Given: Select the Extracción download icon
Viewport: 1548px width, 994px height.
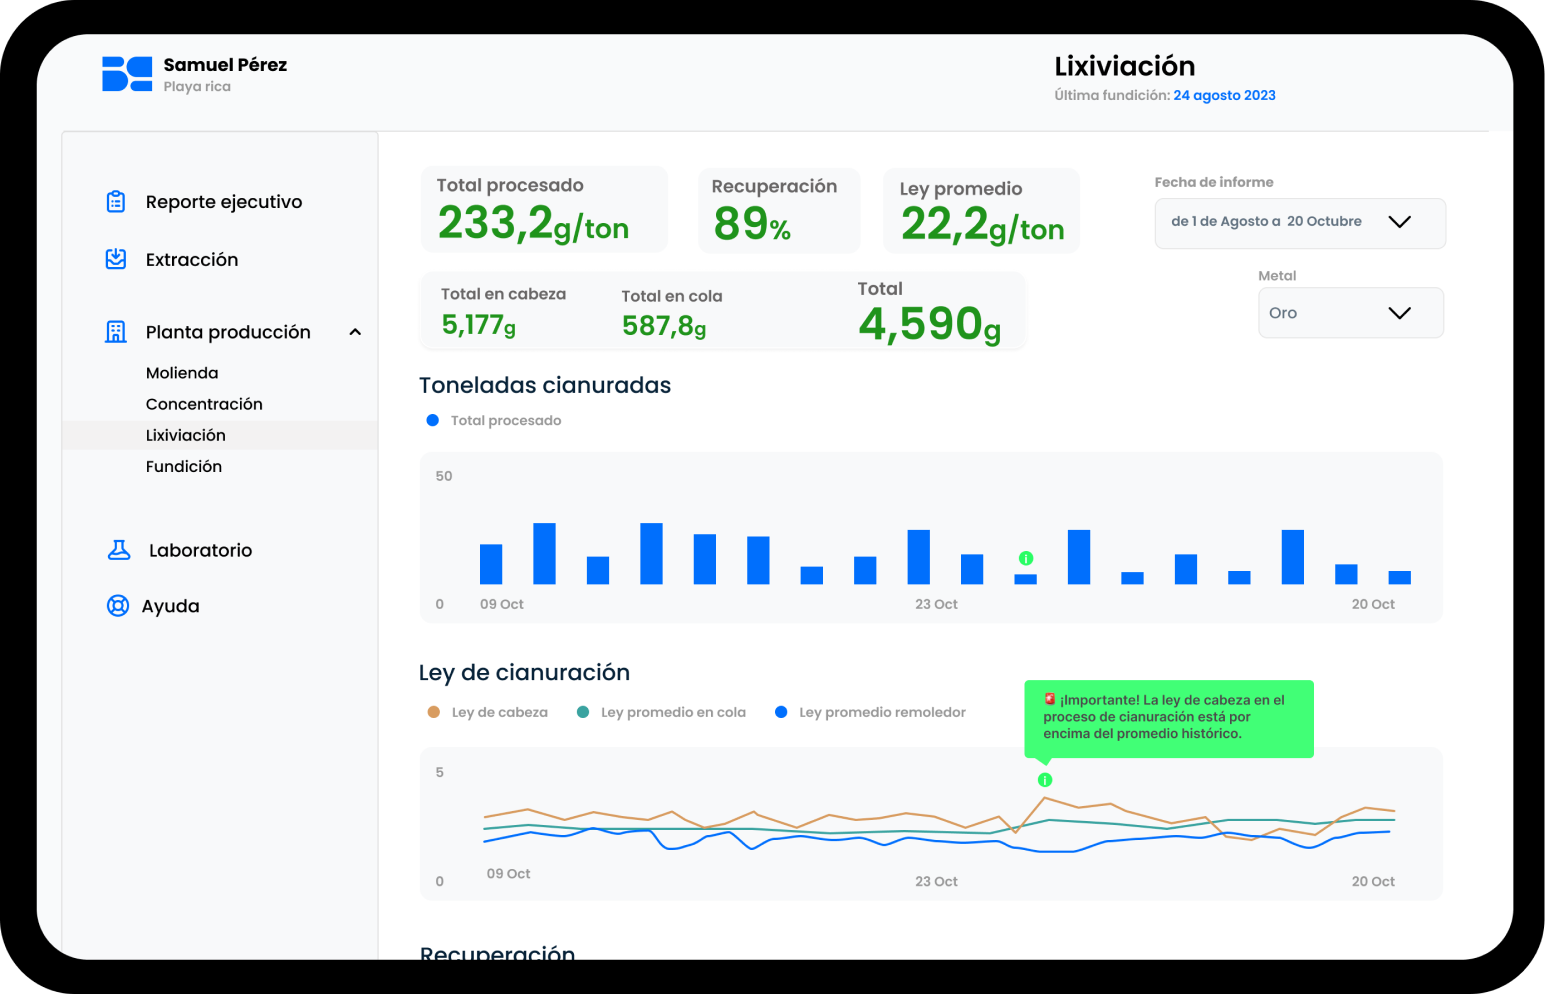Looking at the screenshot, I should pyautogui.click(x=116, y=258).
